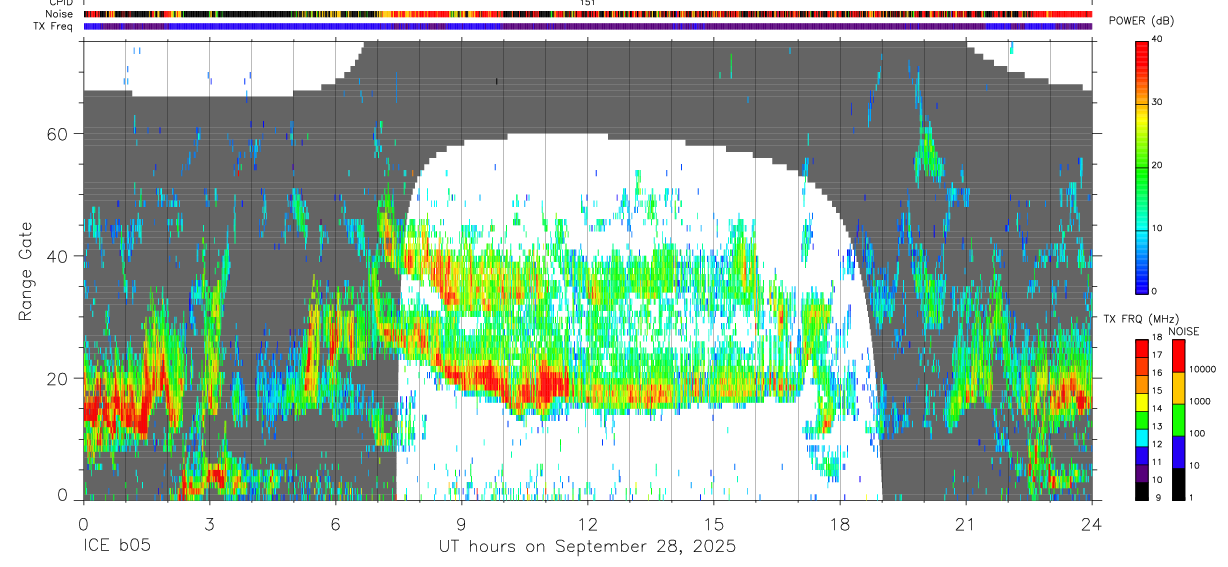Click 'UT hours on September 28, 2025' label

click(587, 546)
